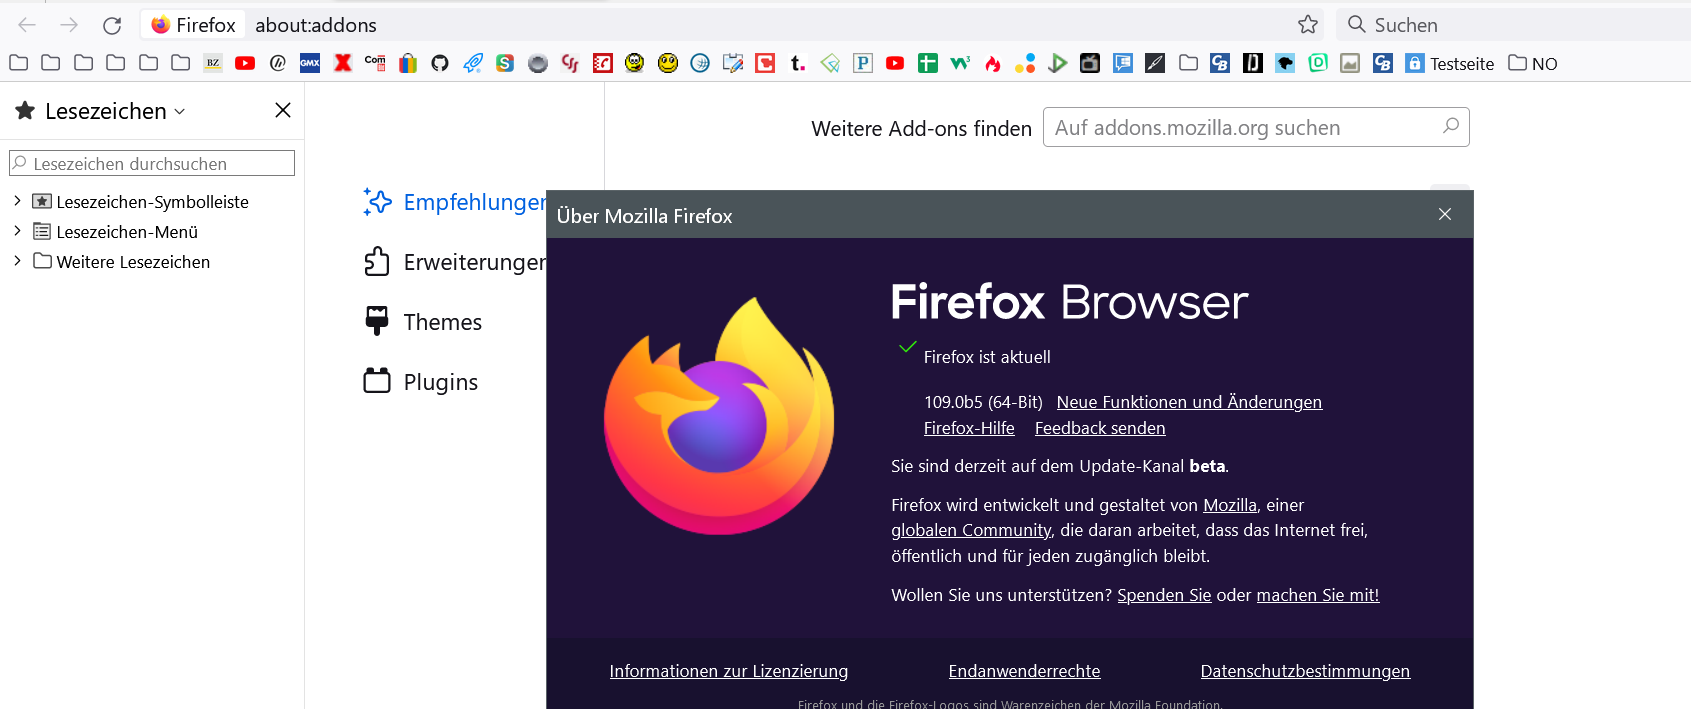Viewport: 1691px width, 709px height.
Task: Open the Mozilla link in the dialog
Action: pyautogui.click(x=1230, y=505)
